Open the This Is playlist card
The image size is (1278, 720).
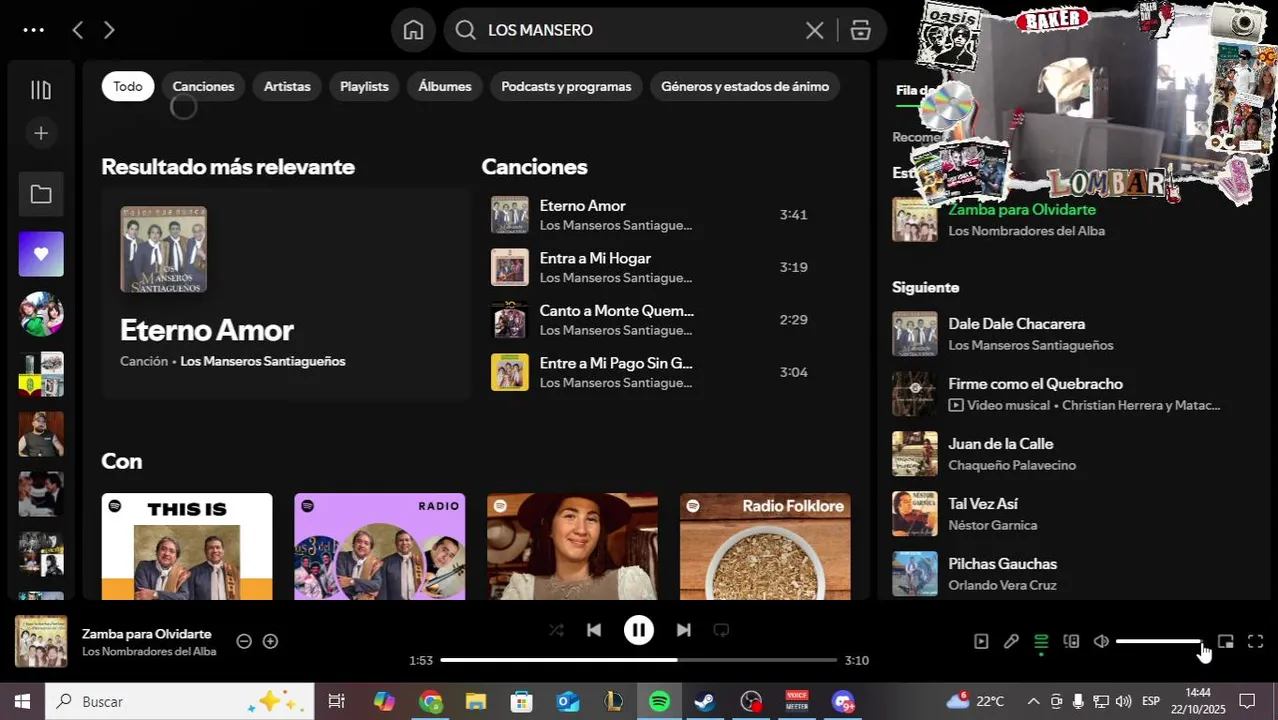coord(187,546)
